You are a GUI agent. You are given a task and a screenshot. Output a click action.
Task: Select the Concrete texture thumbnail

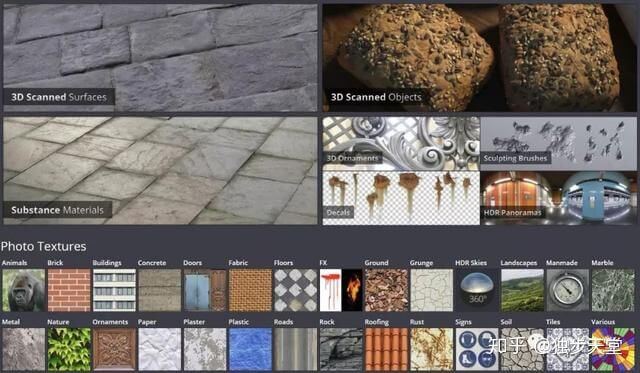(x=160, y=290)
